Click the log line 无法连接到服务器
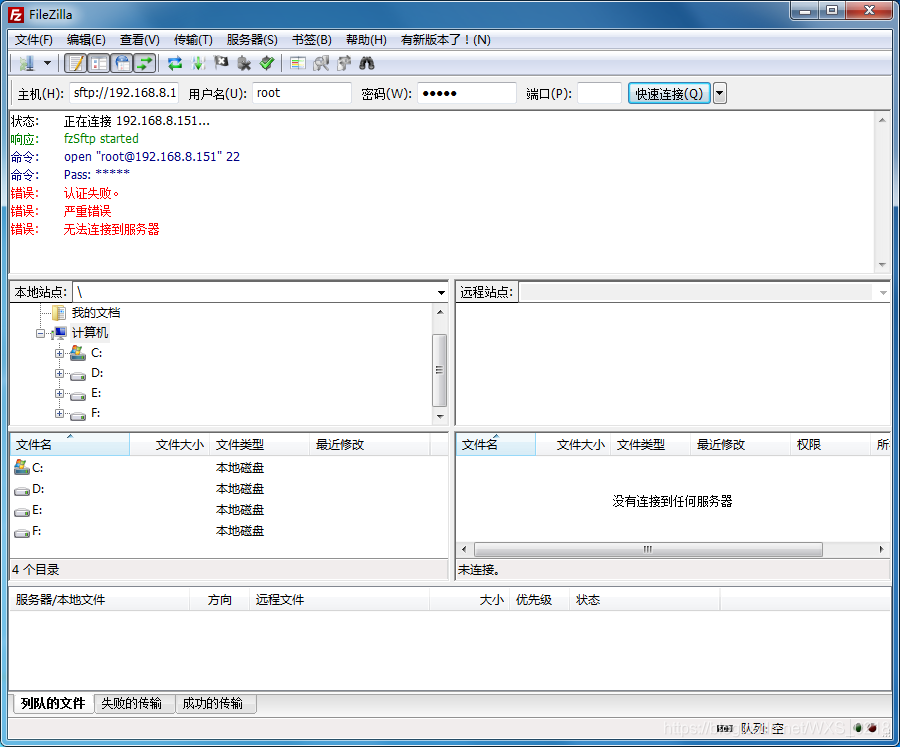 111,230
